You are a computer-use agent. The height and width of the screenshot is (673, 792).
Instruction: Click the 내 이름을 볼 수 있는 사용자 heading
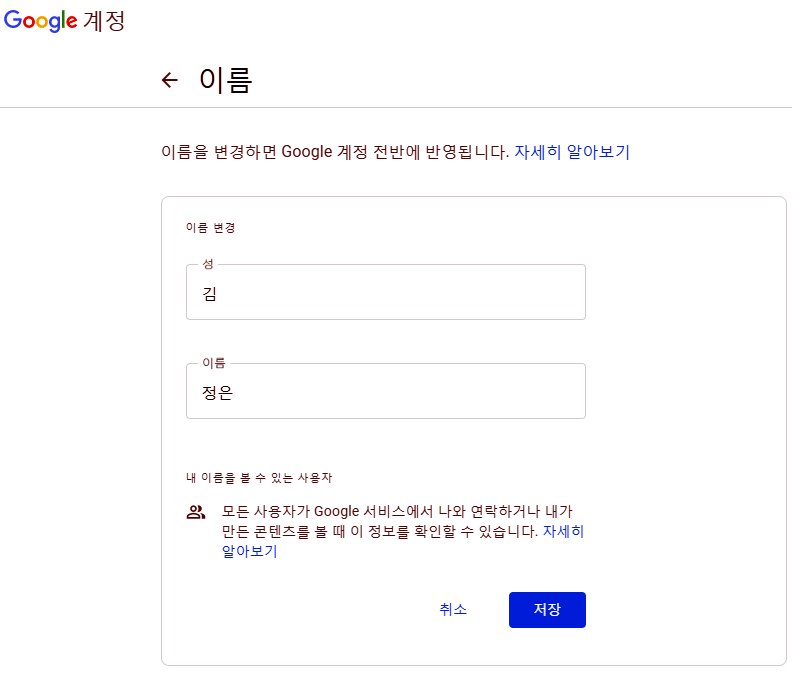point(259,478)
